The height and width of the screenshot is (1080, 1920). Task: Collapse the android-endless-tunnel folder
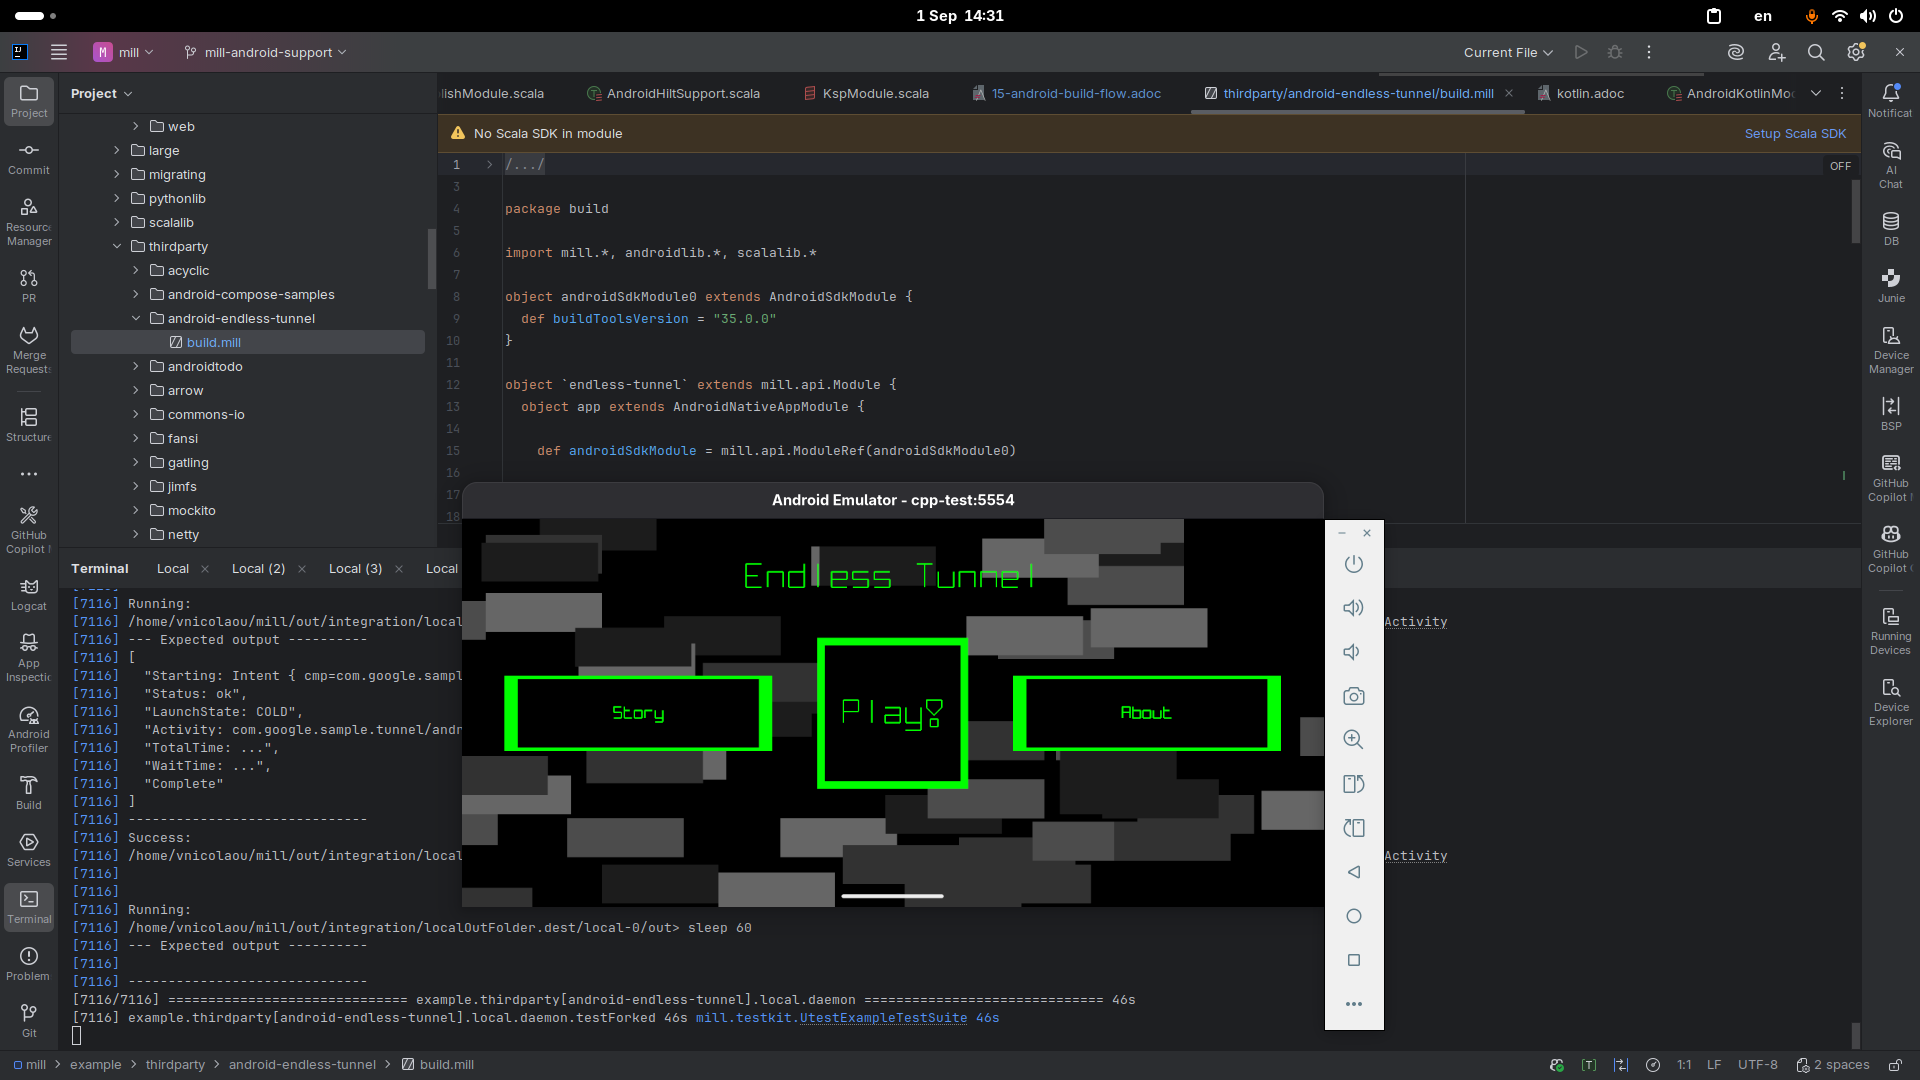click(x=136, y=318)
